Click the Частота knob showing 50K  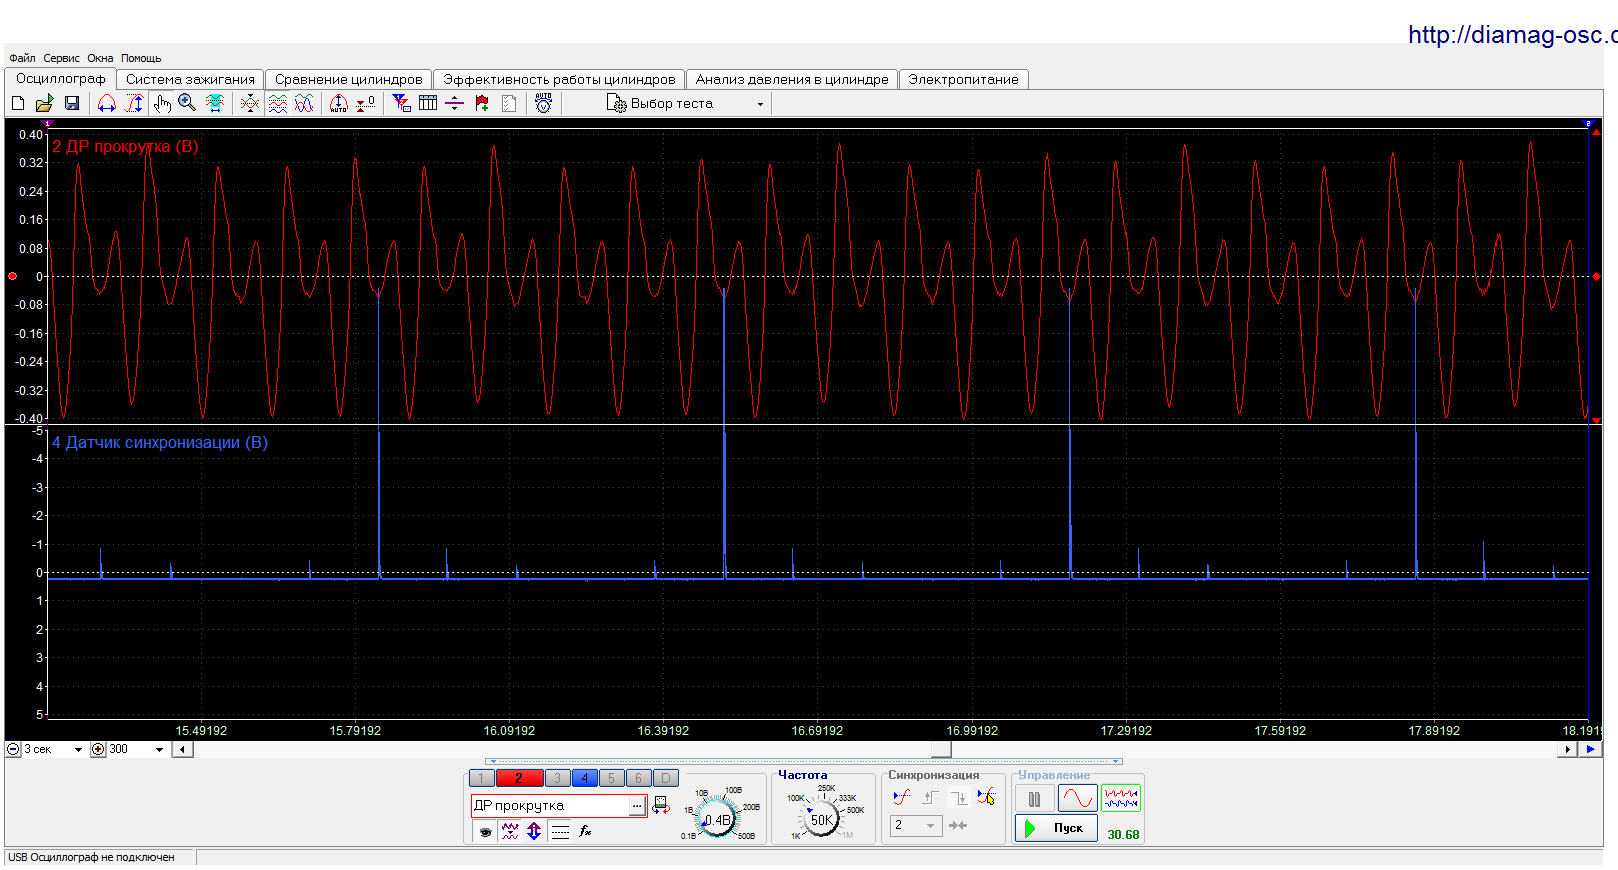821,820
